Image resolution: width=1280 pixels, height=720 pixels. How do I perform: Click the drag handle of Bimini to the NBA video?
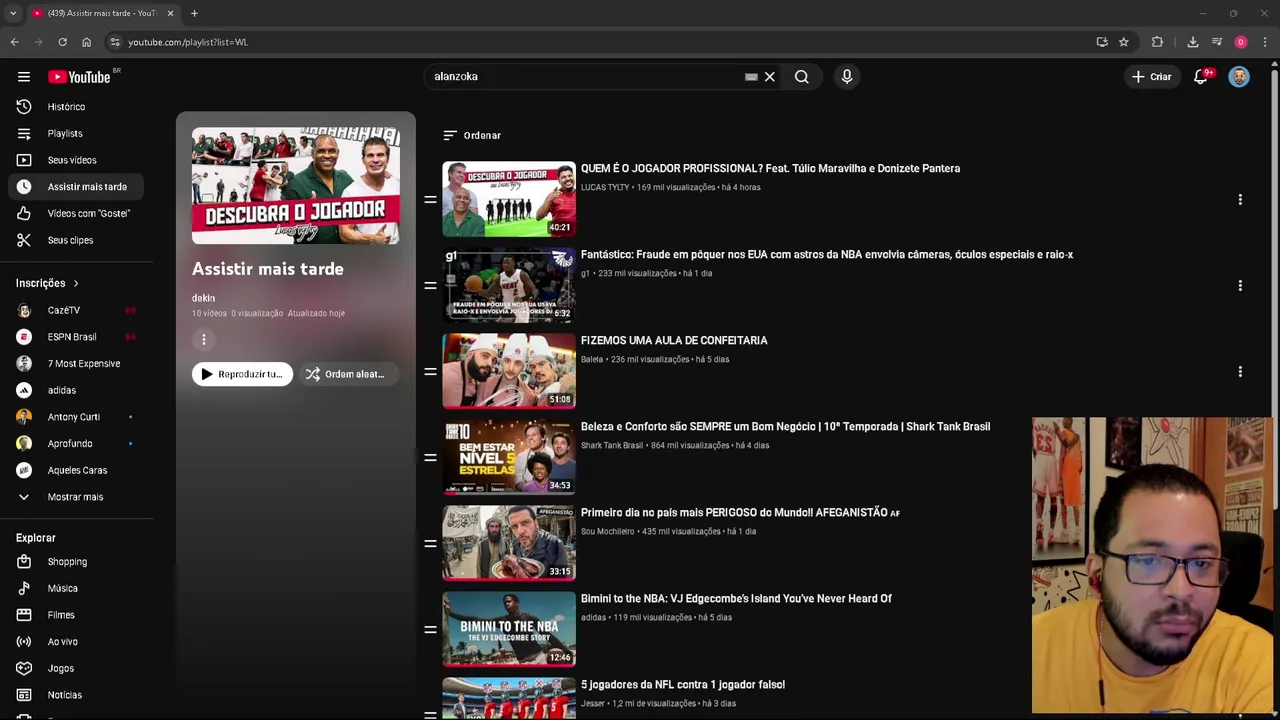(x=430, y=630)
